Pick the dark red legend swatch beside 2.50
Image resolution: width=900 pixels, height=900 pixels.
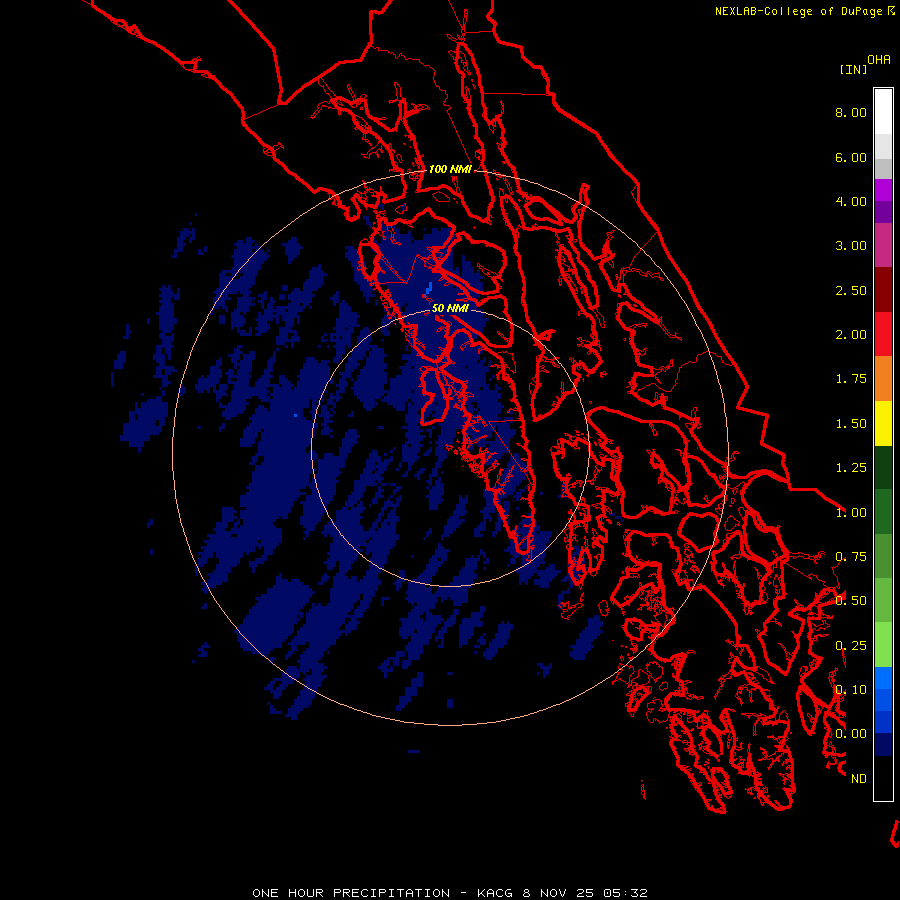click(x=883, y=290)
